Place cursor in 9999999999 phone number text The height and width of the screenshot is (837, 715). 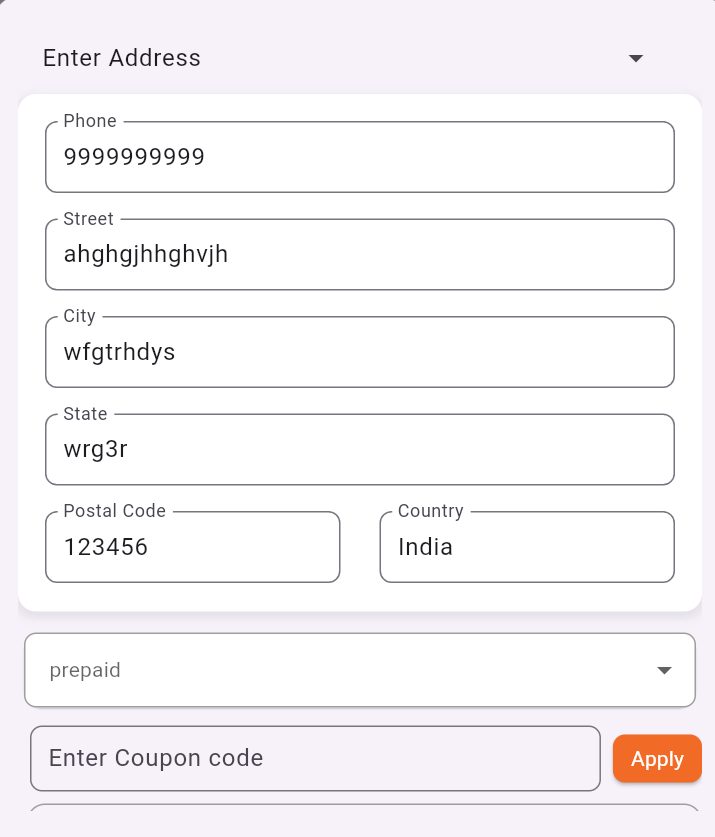[134, 157]
